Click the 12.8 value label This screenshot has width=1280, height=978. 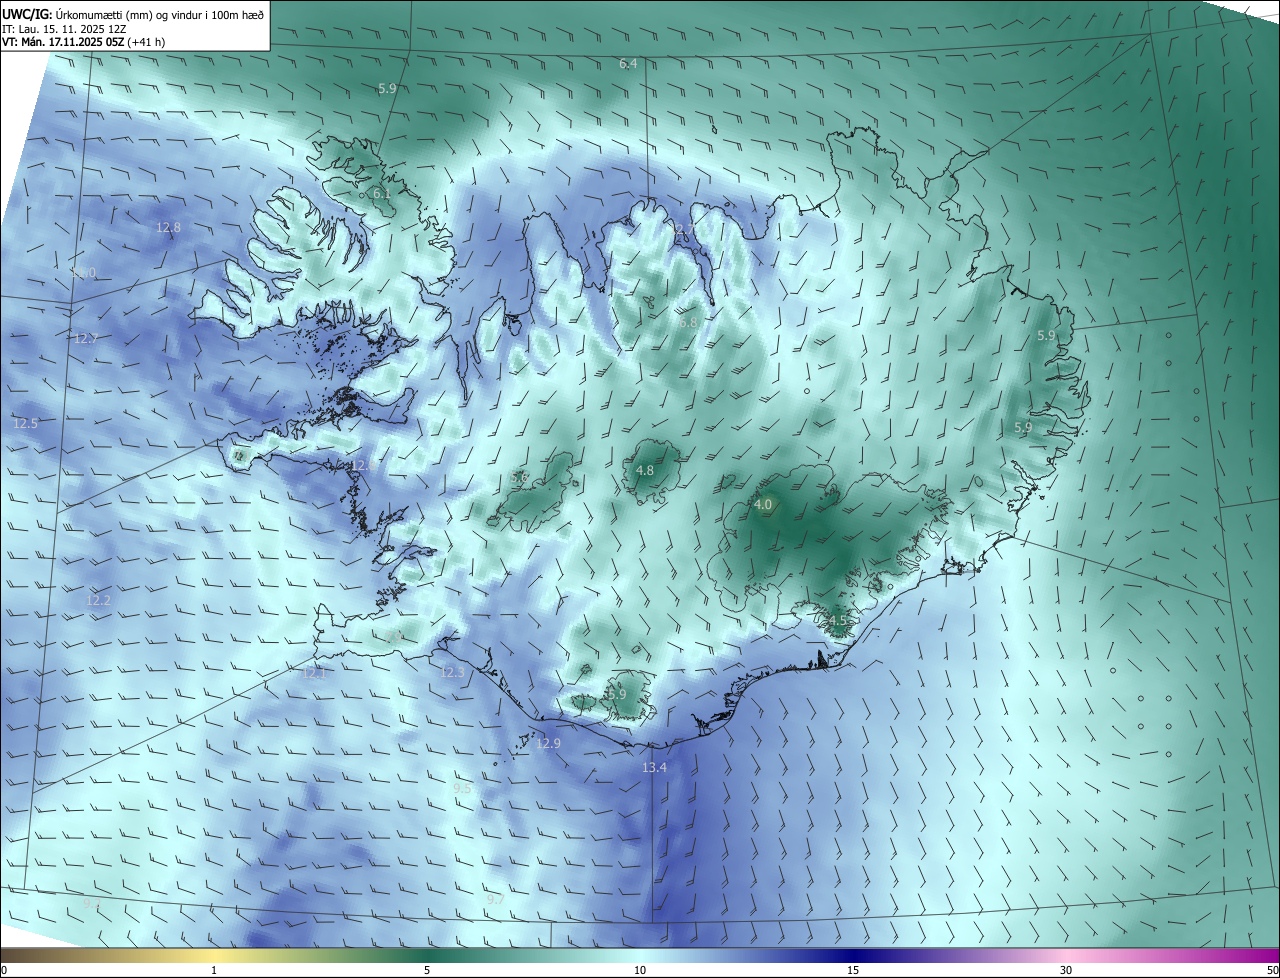click(168, 227)
